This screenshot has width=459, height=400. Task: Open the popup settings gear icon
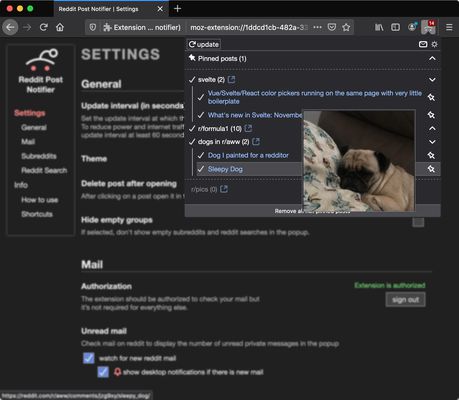434,44
